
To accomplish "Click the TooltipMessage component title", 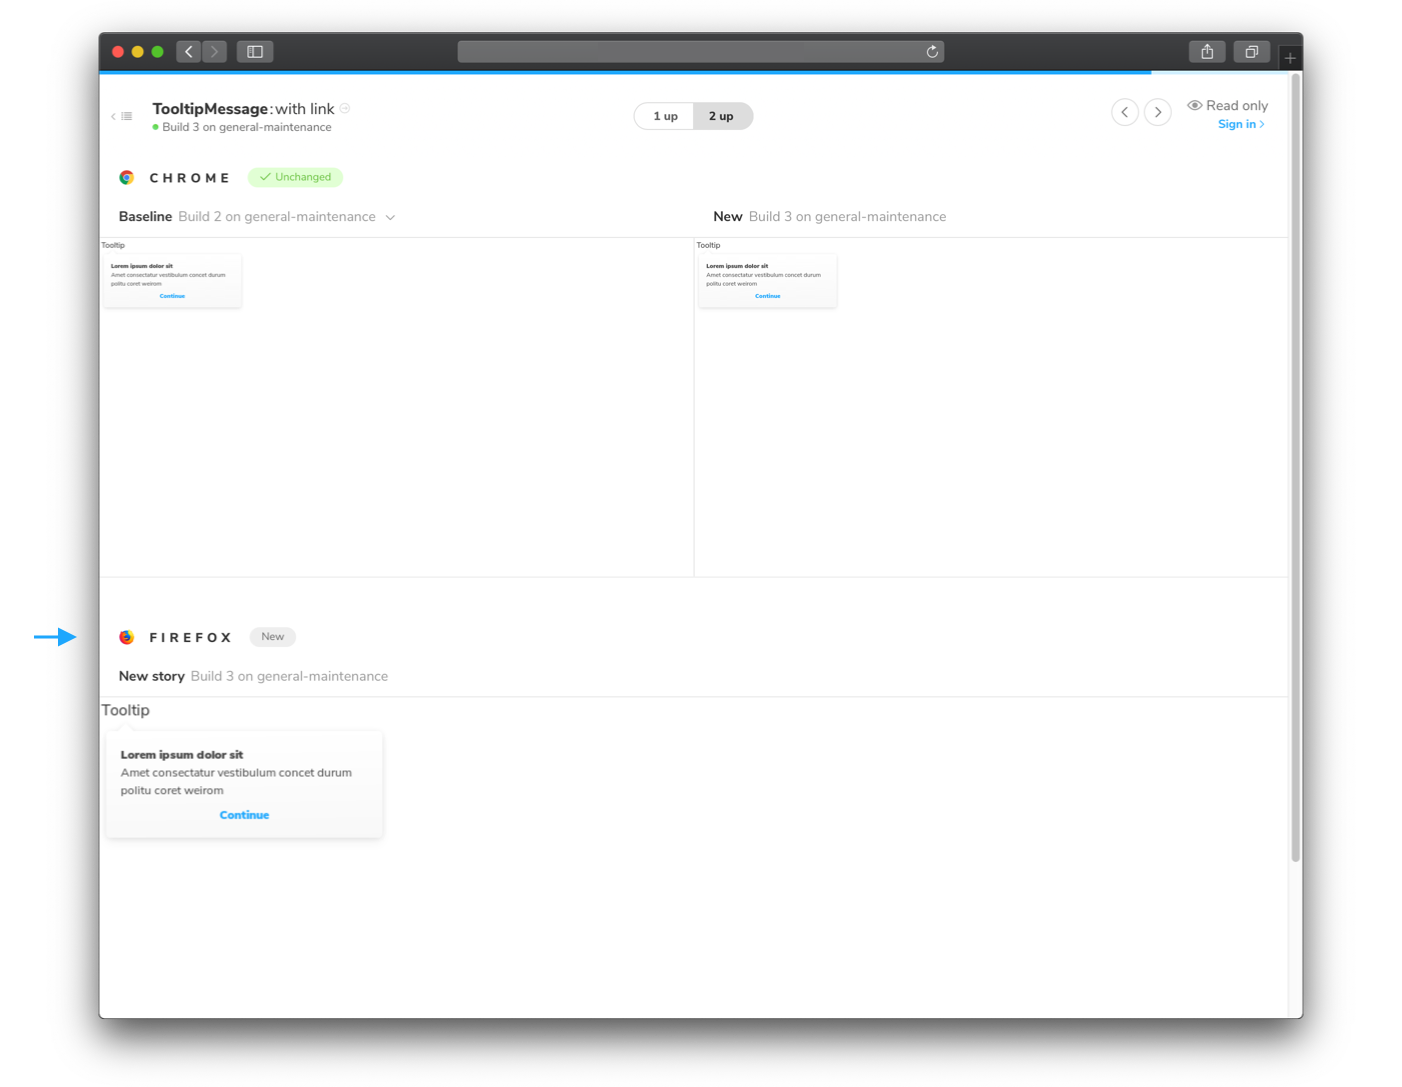I will [210, 109].
